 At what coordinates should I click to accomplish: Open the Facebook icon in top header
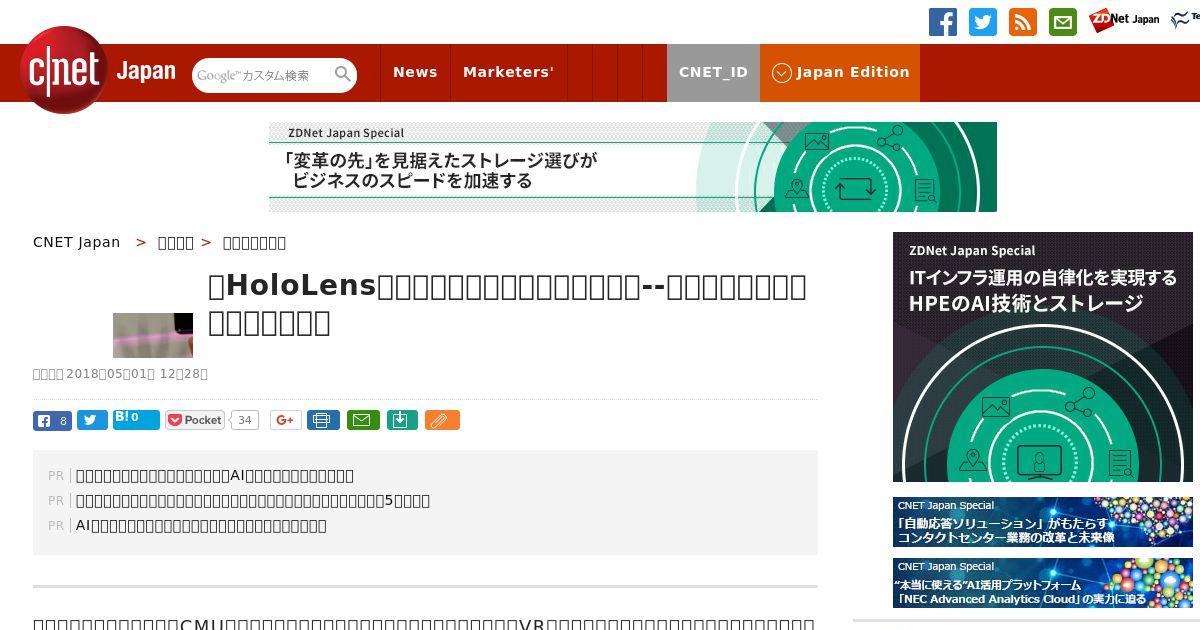943,22
